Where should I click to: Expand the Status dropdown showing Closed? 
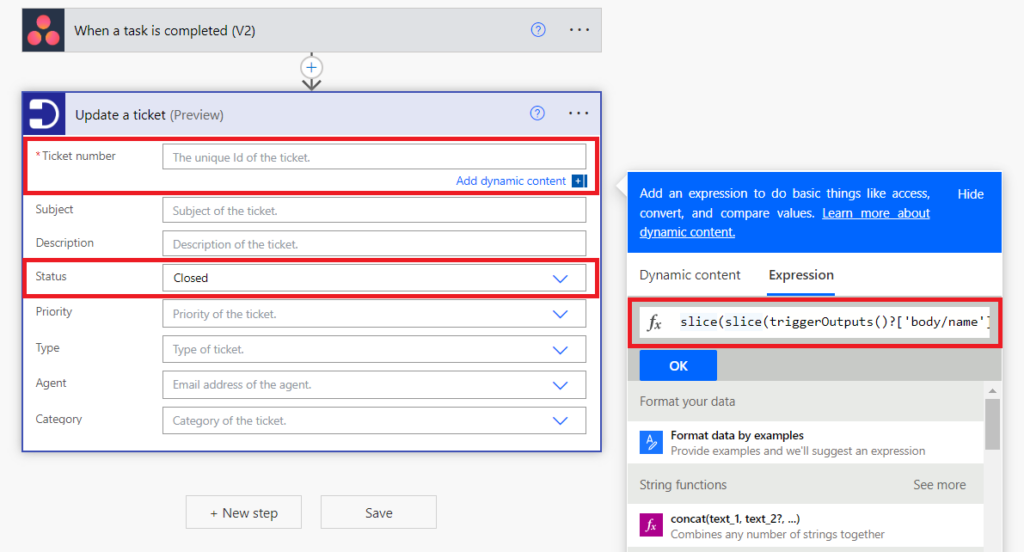pos(560,278)
